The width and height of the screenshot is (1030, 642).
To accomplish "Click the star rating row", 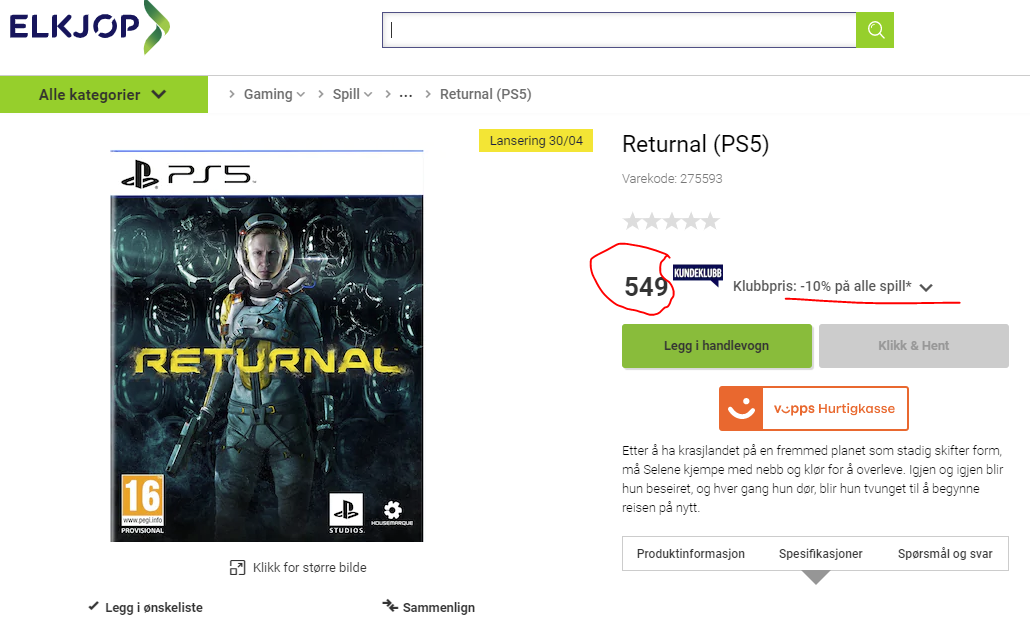I will pos(671,221).
